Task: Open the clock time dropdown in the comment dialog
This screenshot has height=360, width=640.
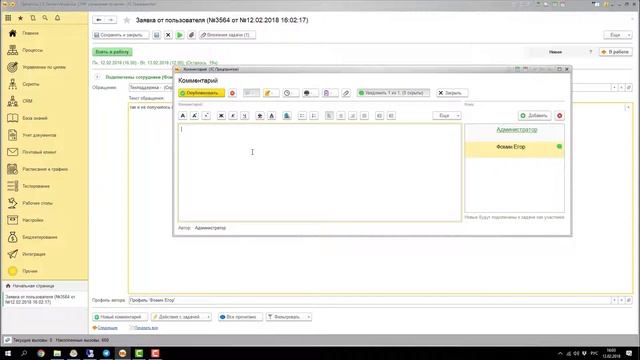Action: click(291, 93)
